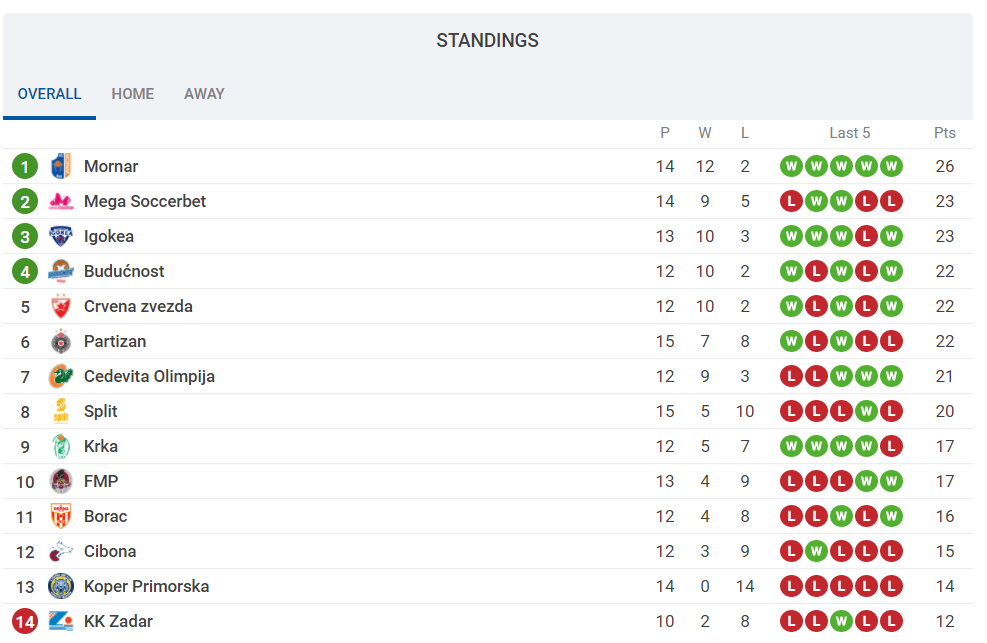Click Mornar's most recent win badge

point(891,166)
